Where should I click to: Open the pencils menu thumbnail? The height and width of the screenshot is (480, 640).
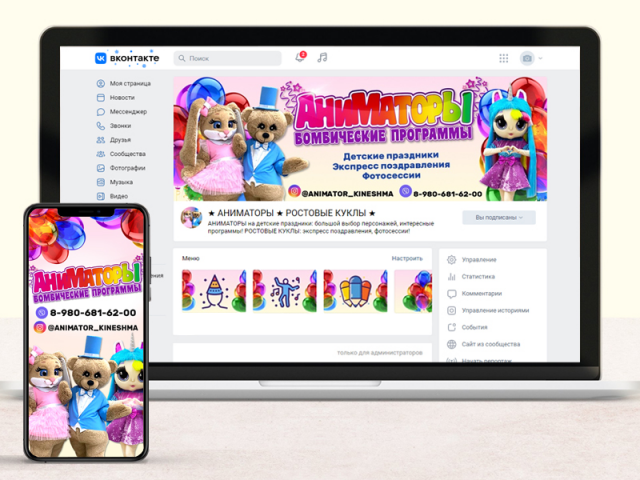click(x=356, y=291)
